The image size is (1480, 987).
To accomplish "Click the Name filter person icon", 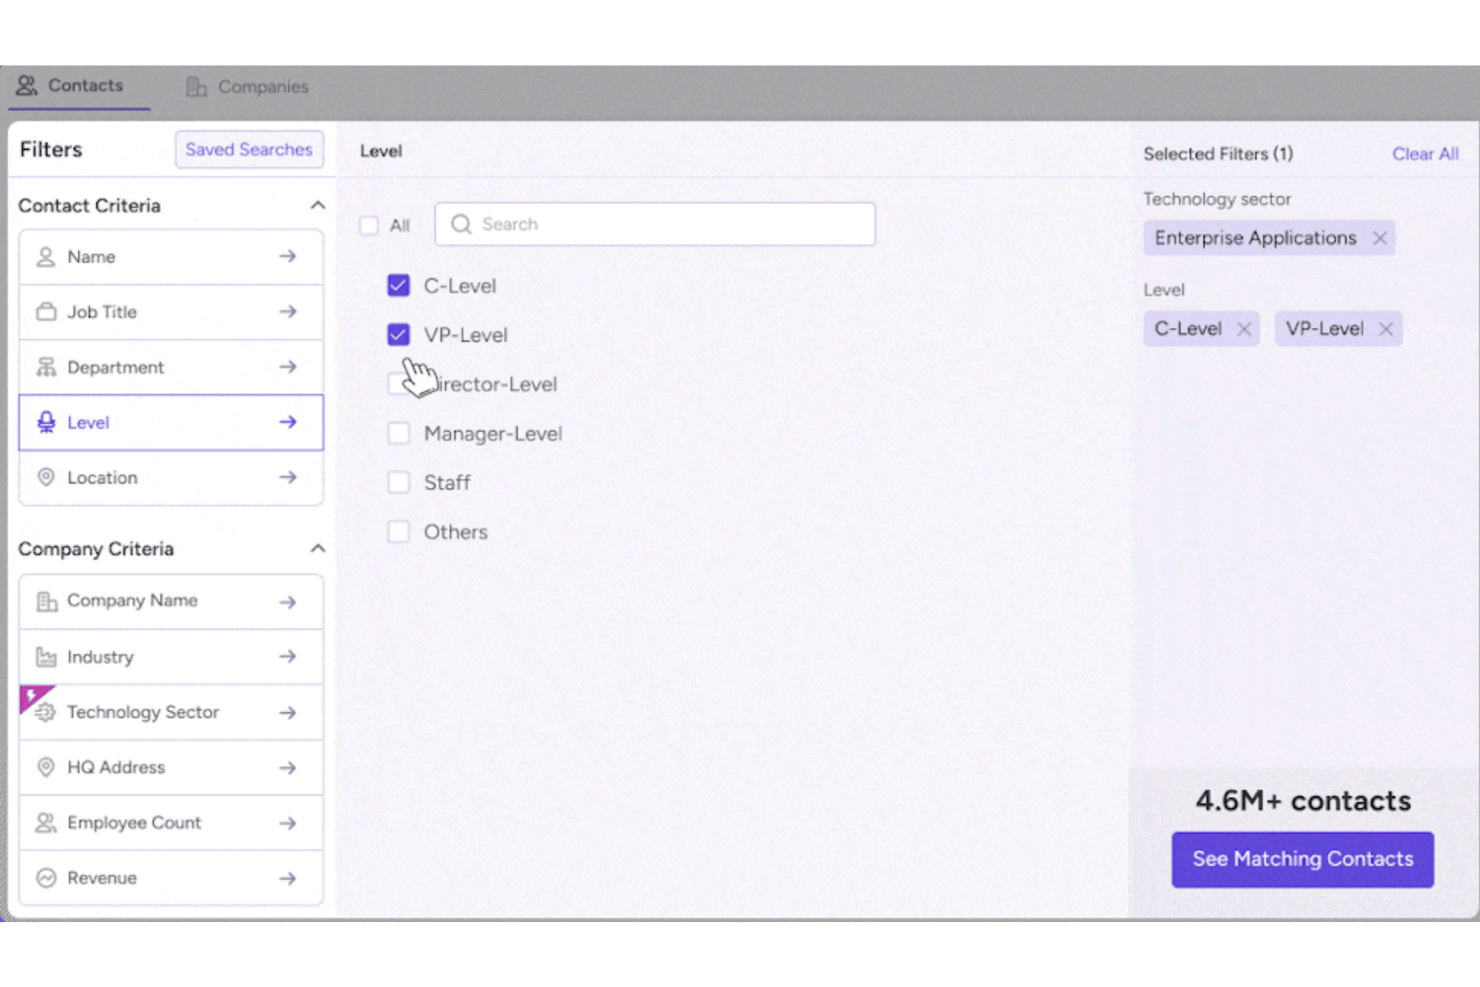I will (46, 257).
